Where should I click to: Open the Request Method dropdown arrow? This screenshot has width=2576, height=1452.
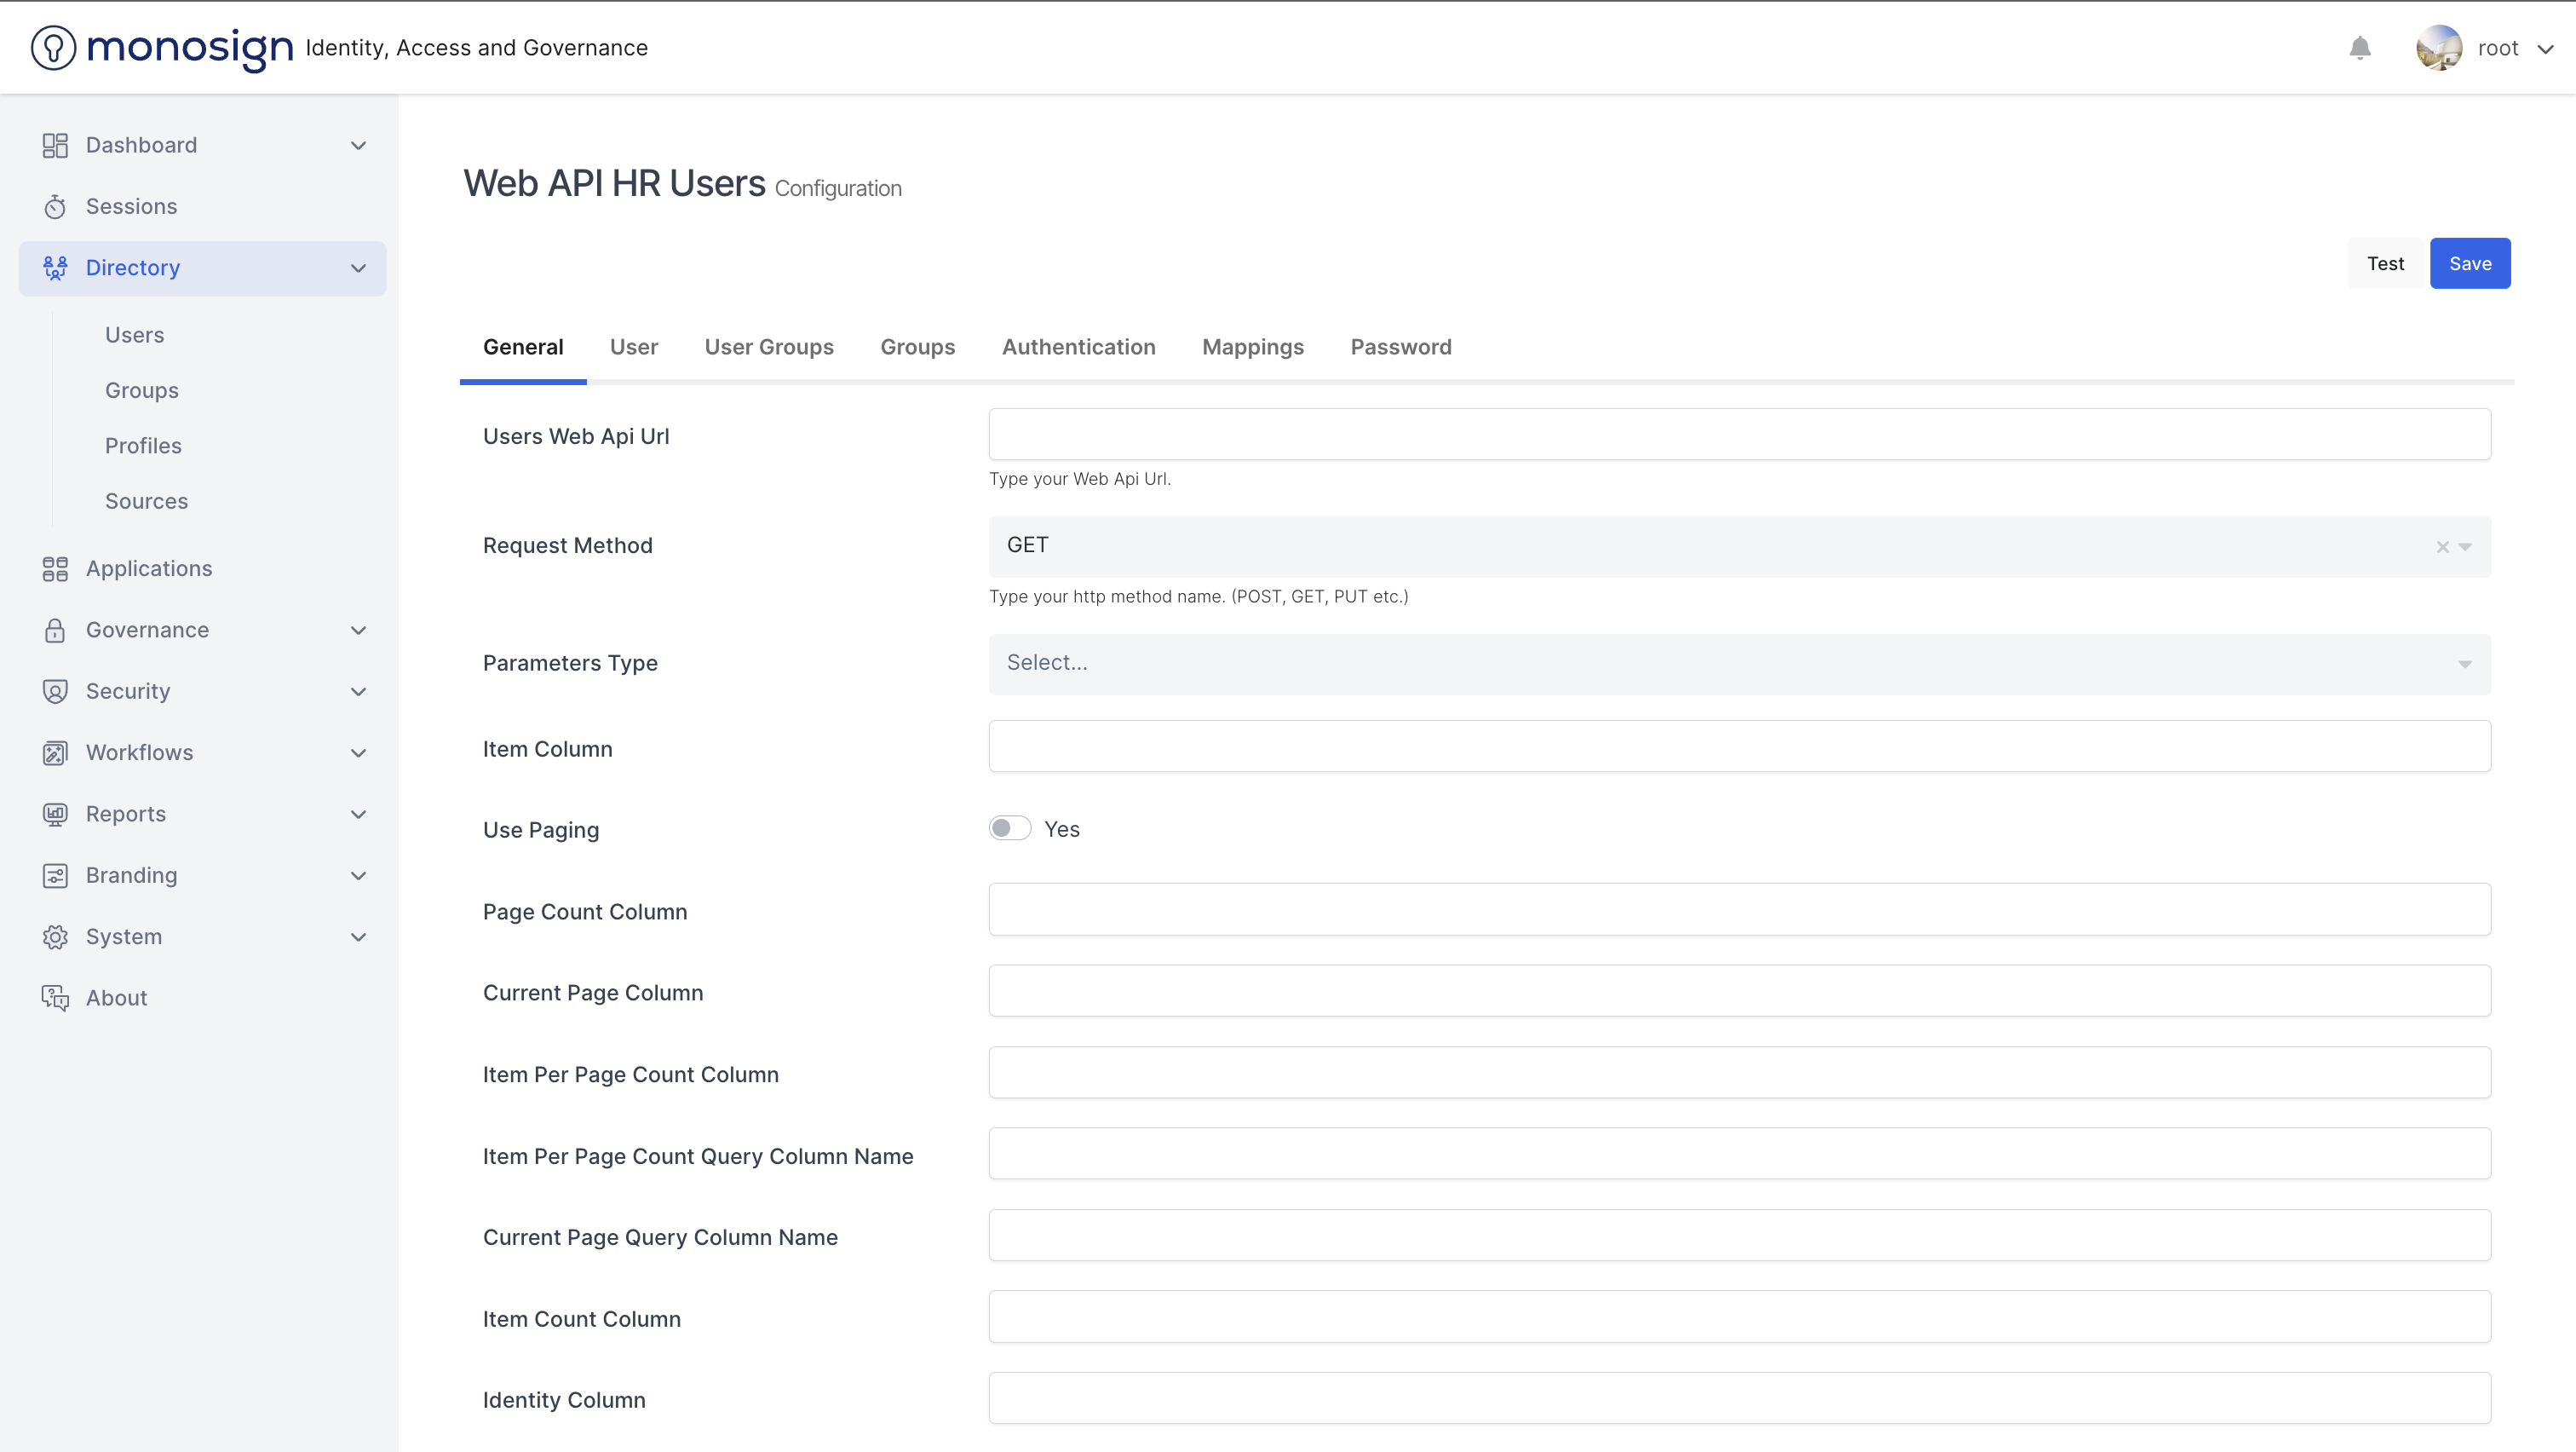(2465, 547)
